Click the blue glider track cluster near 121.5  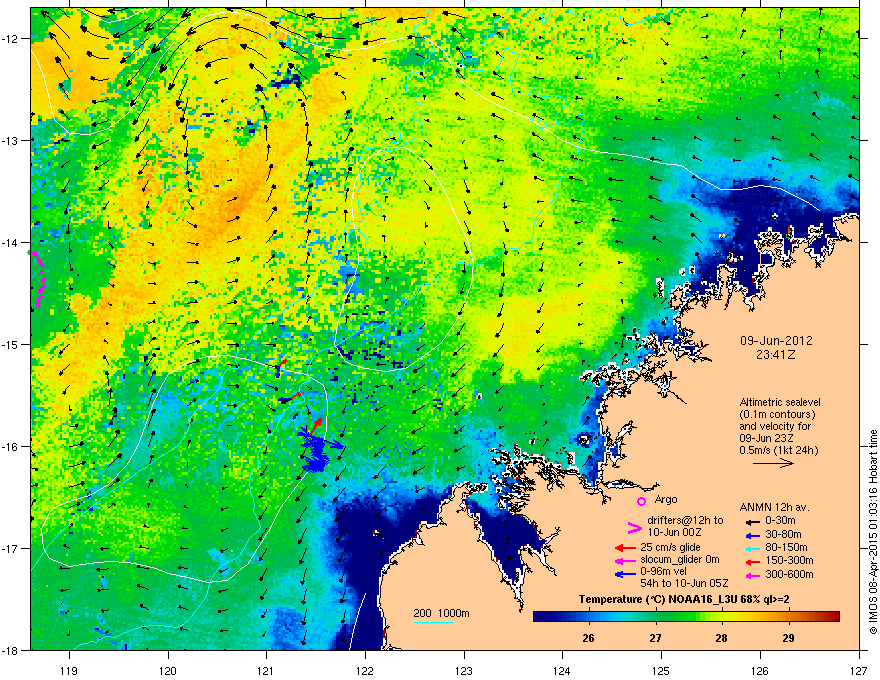point(317,451)
